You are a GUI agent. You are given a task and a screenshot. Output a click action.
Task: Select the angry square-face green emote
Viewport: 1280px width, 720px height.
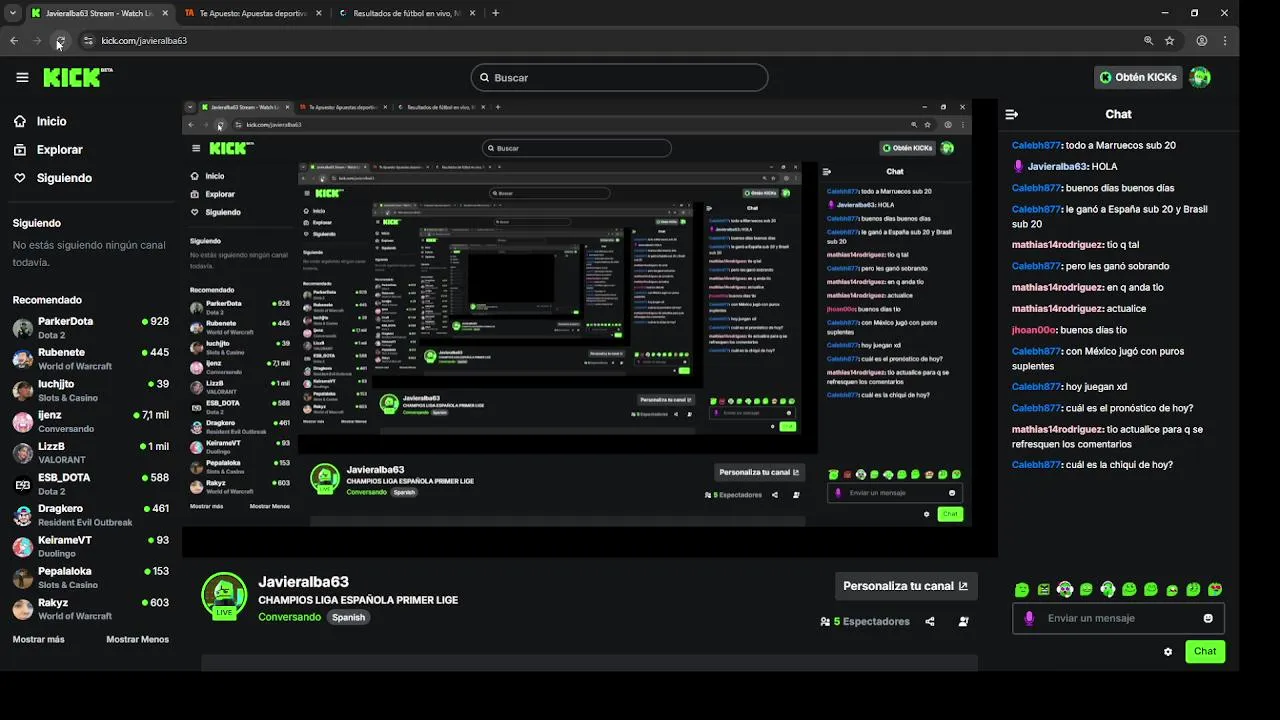point(1043,590)
